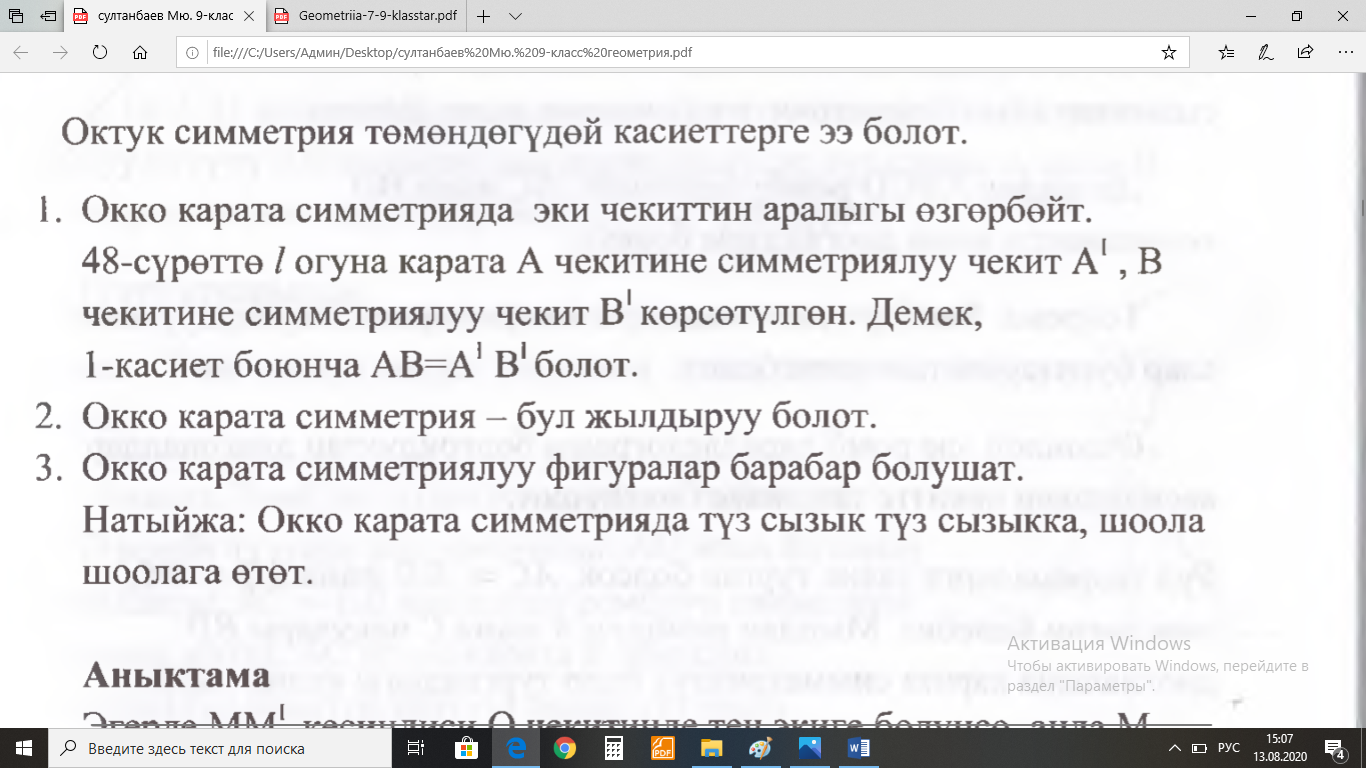Select Microsoft Edge taskbar icon
The height and width of the screenshot is (768, 1366).
[x=516, y=748]
